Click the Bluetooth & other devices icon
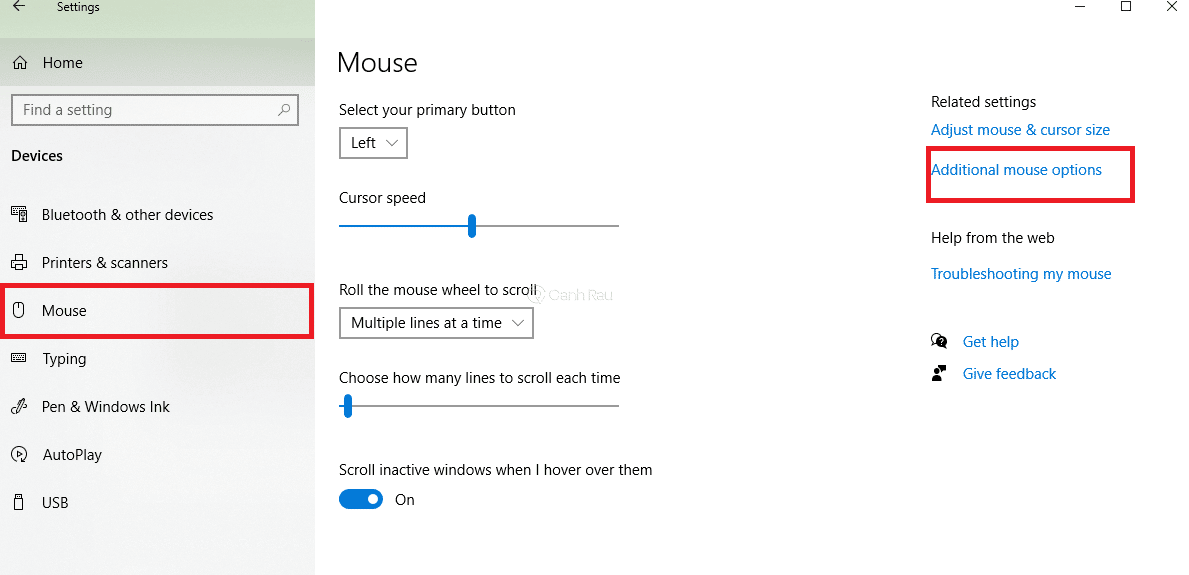 (19, 214)
